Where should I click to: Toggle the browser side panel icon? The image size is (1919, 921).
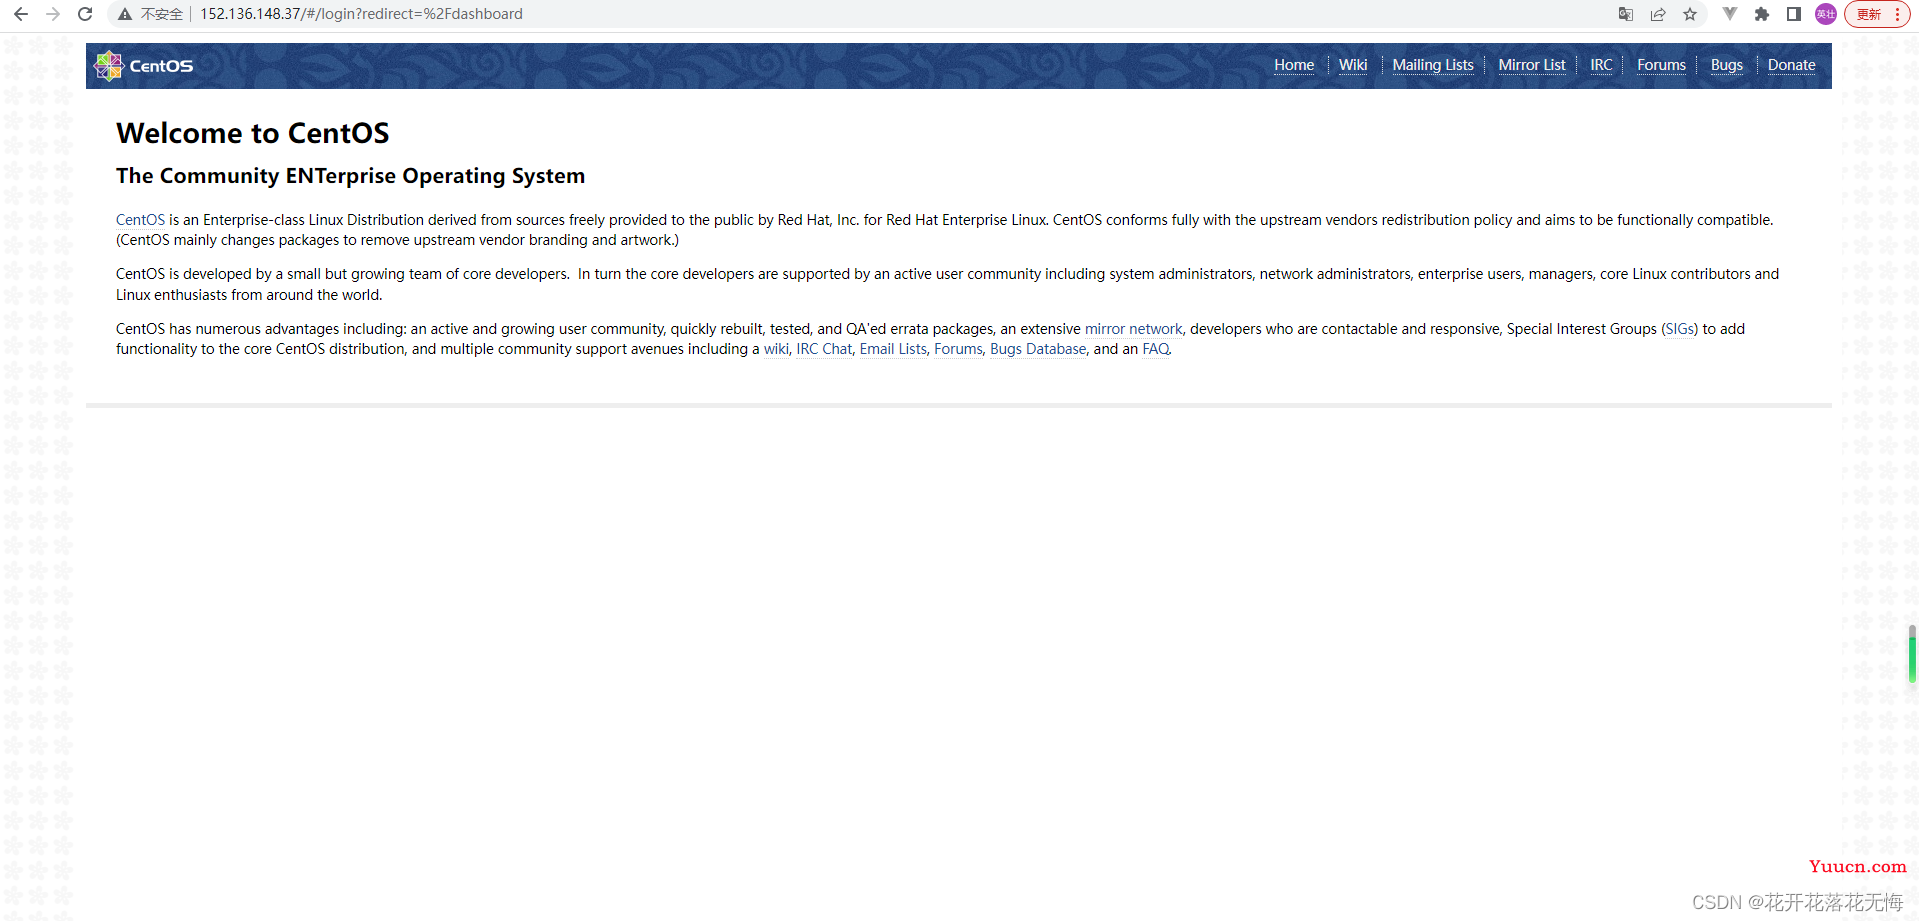click(1794, 14)
